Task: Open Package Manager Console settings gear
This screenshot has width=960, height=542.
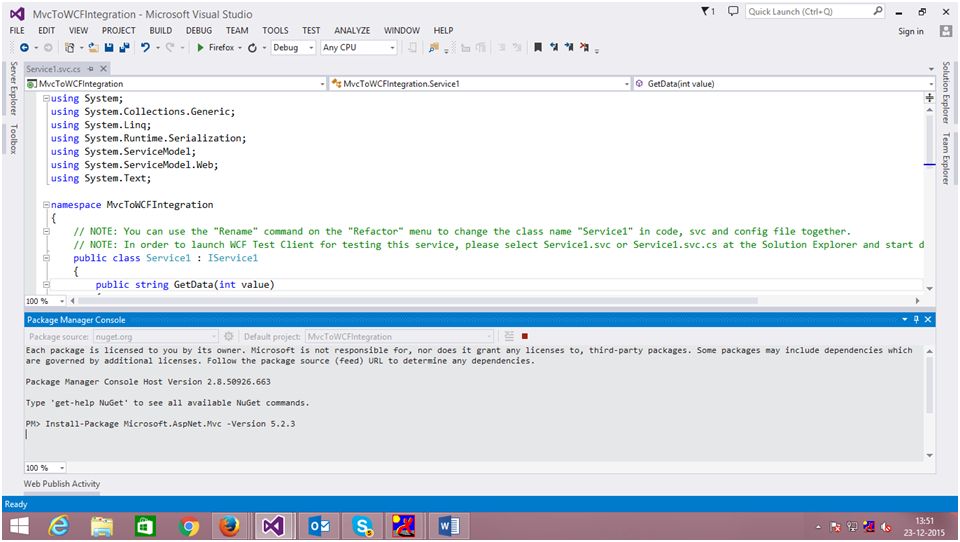Action: pyautogui.click(x=229, y=337)
